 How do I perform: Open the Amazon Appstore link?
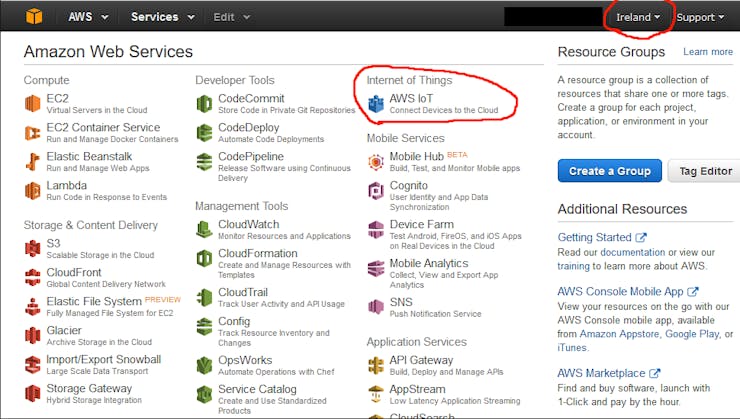point(620,334)
